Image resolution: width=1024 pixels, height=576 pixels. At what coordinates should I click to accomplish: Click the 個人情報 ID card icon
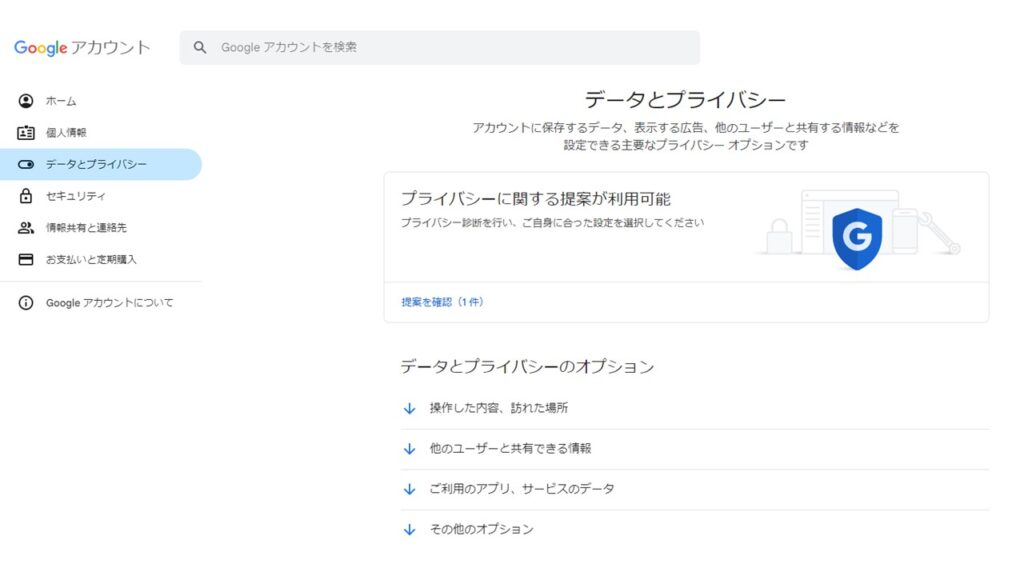(x=25, y=133)
